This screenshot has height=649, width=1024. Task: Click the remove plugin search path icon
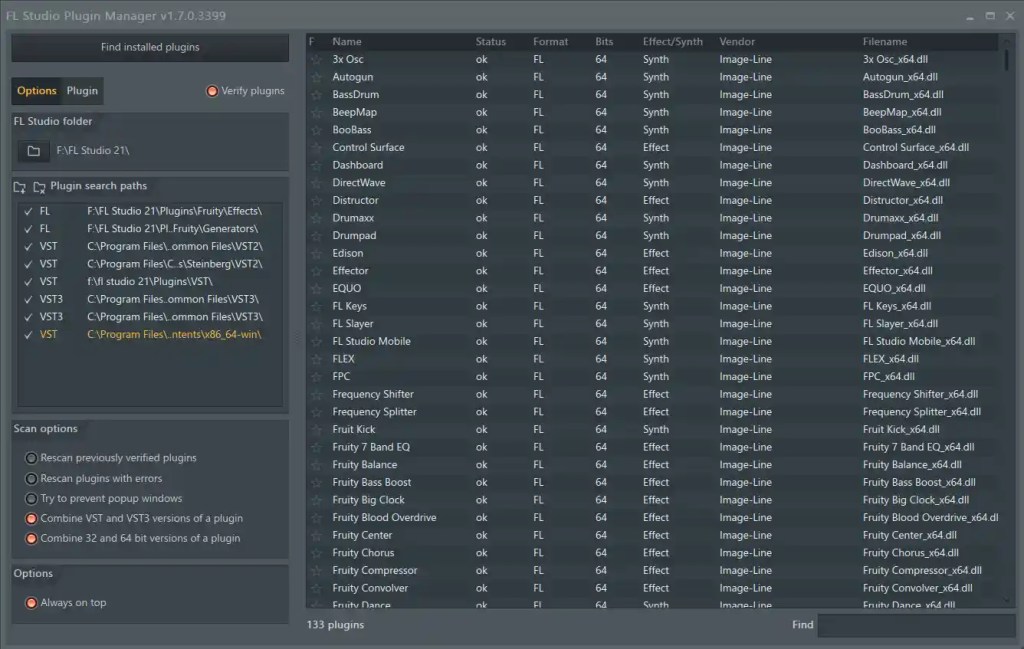point(39,187)
